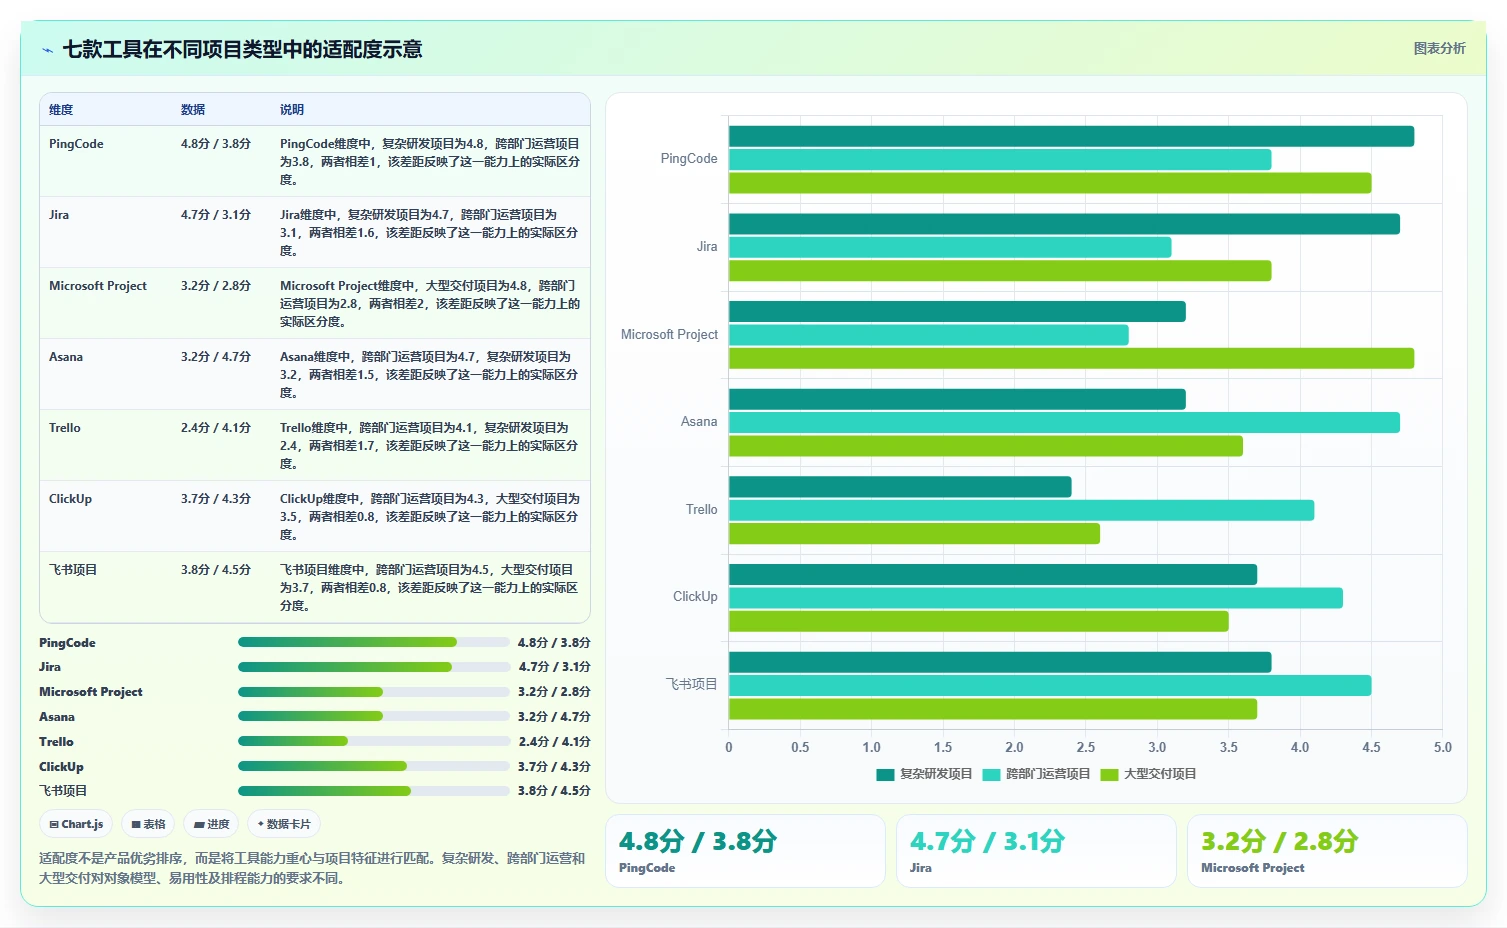Click Trello dark-teal 复杂研发项目 chart bar
Screen dimensions: 1507x928
[900, 487]
